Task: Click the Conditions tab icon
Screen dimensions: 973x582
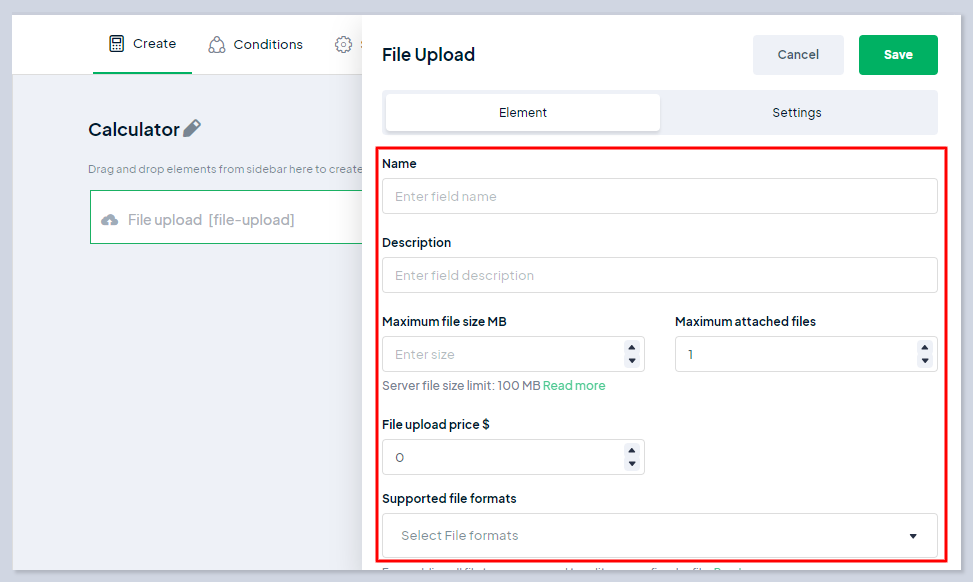Action: point(217,45)
